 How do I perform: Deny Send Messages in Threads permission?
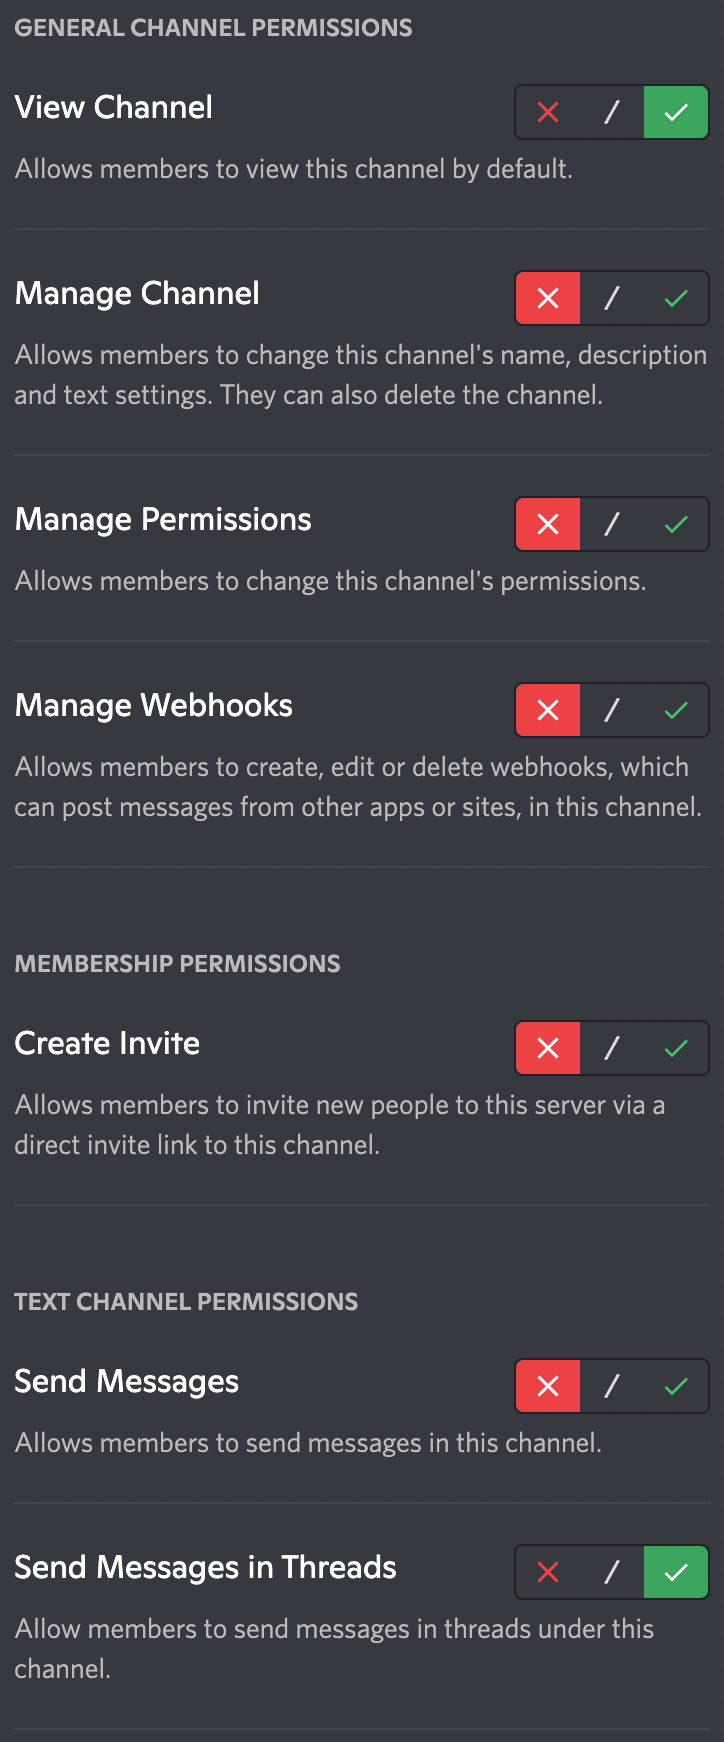pos(548,1572)
